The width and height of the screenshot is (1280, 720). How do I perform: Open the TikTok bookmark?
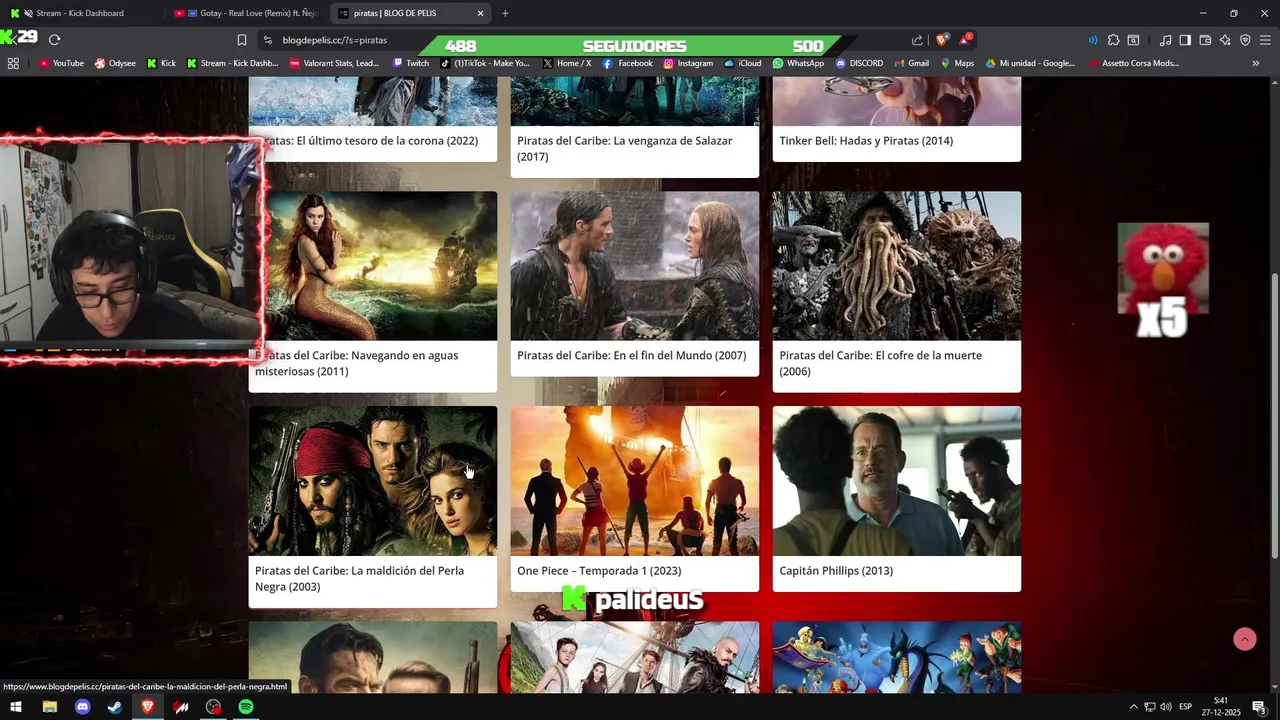pyautogui.click(x=486, y=63)
